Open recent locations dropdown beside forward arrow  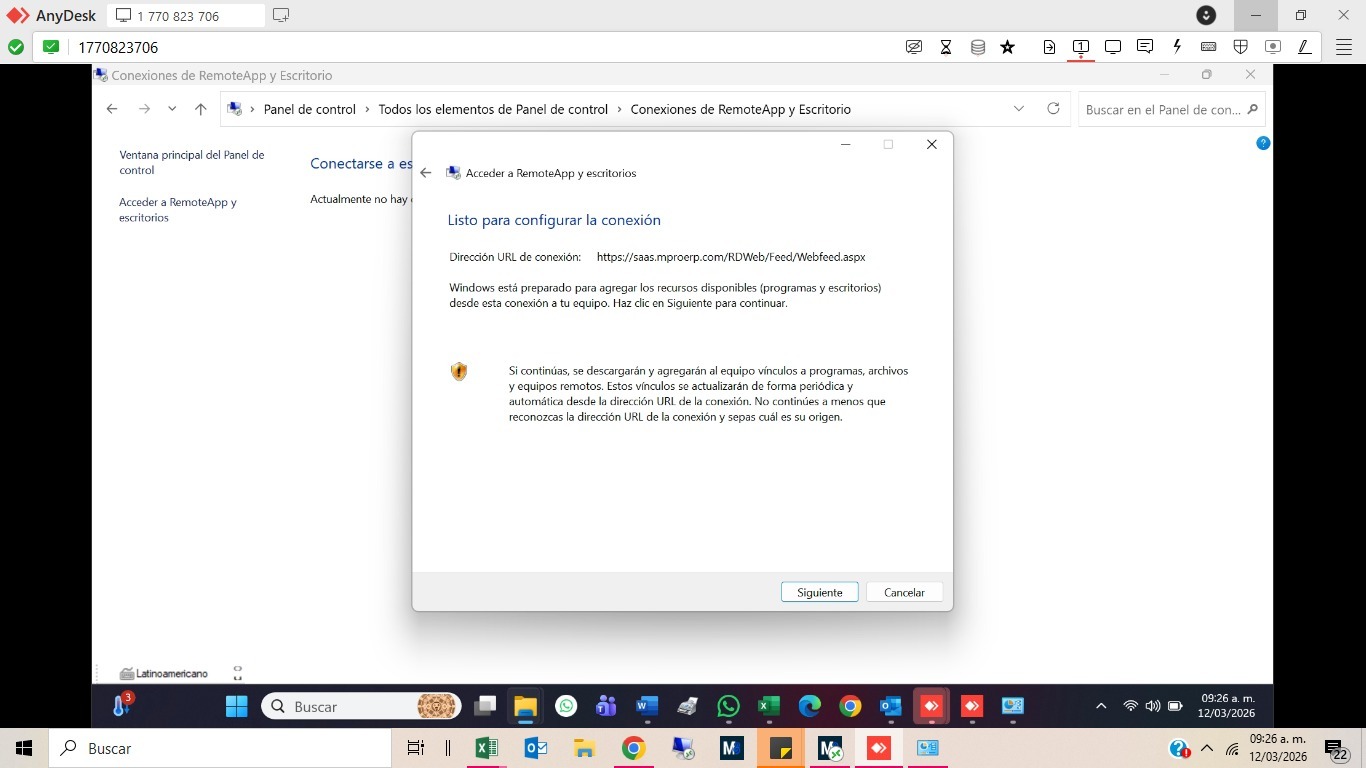[x=172, y=109]
